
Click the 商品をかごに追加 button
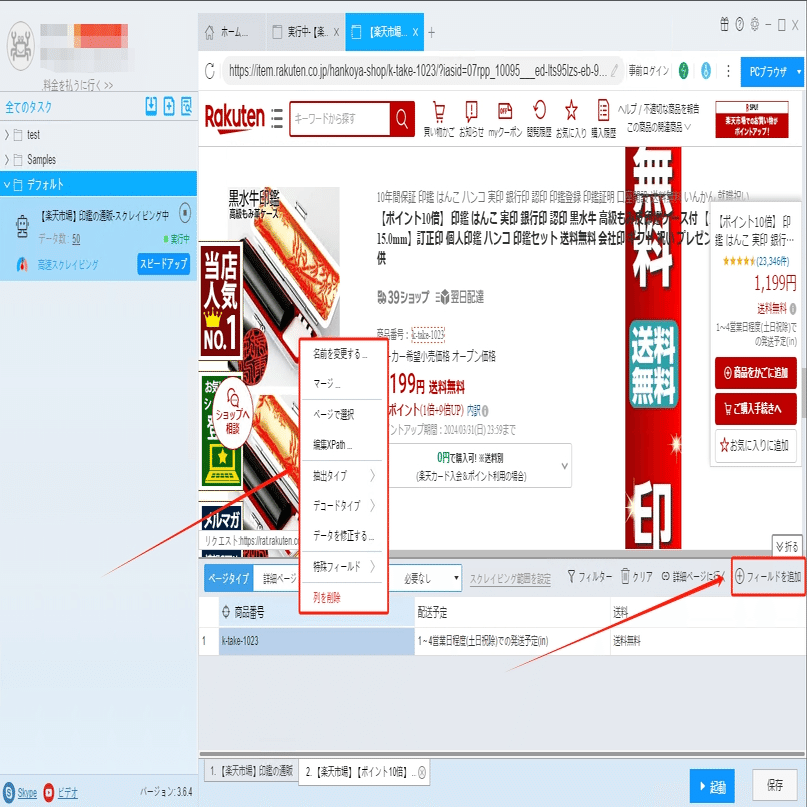click(756, 373)
